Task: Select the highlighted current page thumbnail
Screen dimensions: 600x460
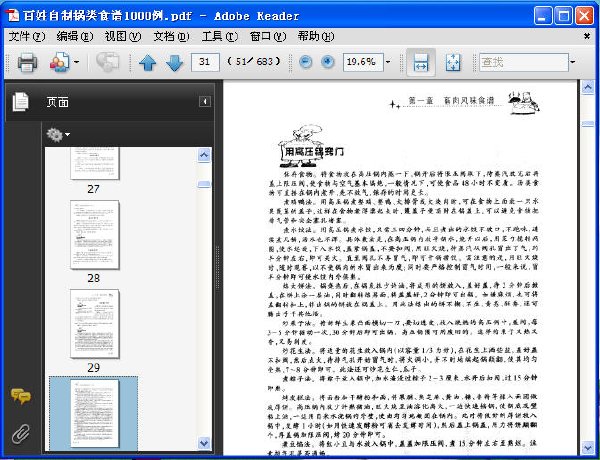Action: (x=94, y=413)
